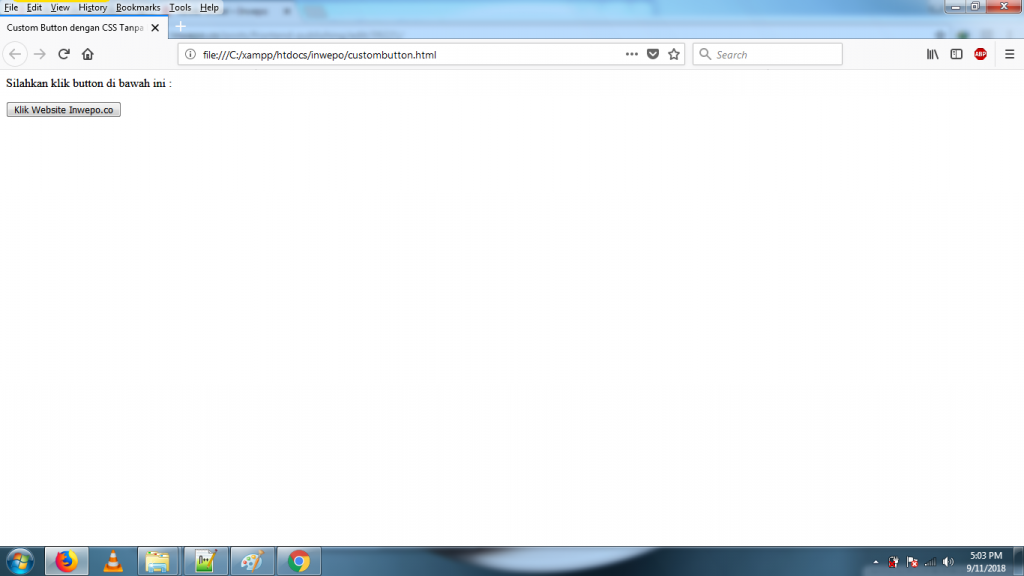Open Notepad++ from the taskbar

(x=206, y=562)
